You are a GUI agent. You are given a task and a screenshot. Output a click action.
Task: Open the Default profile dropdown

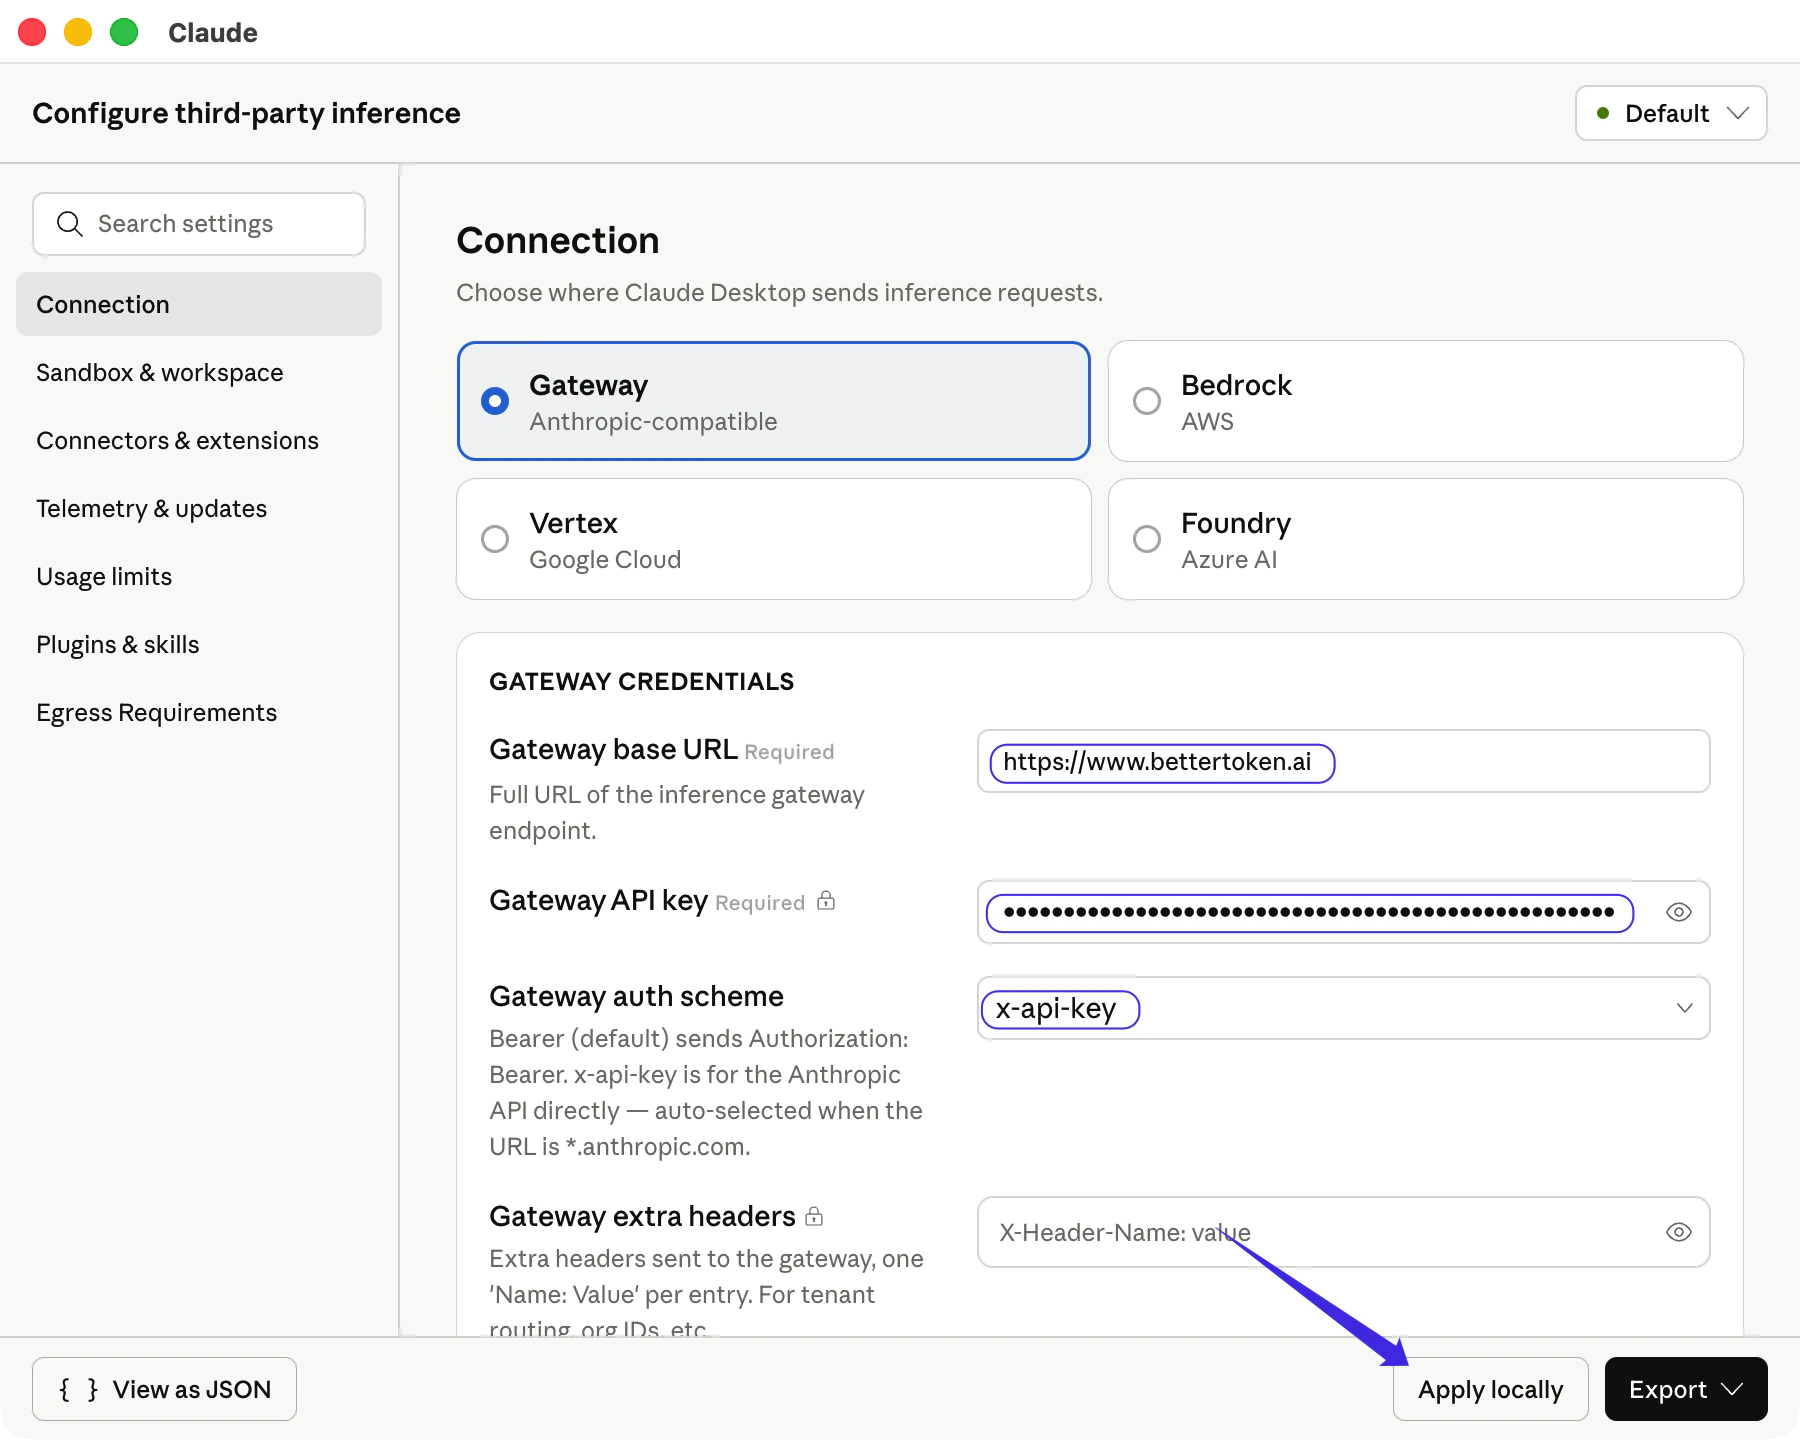pos(1671,113)
